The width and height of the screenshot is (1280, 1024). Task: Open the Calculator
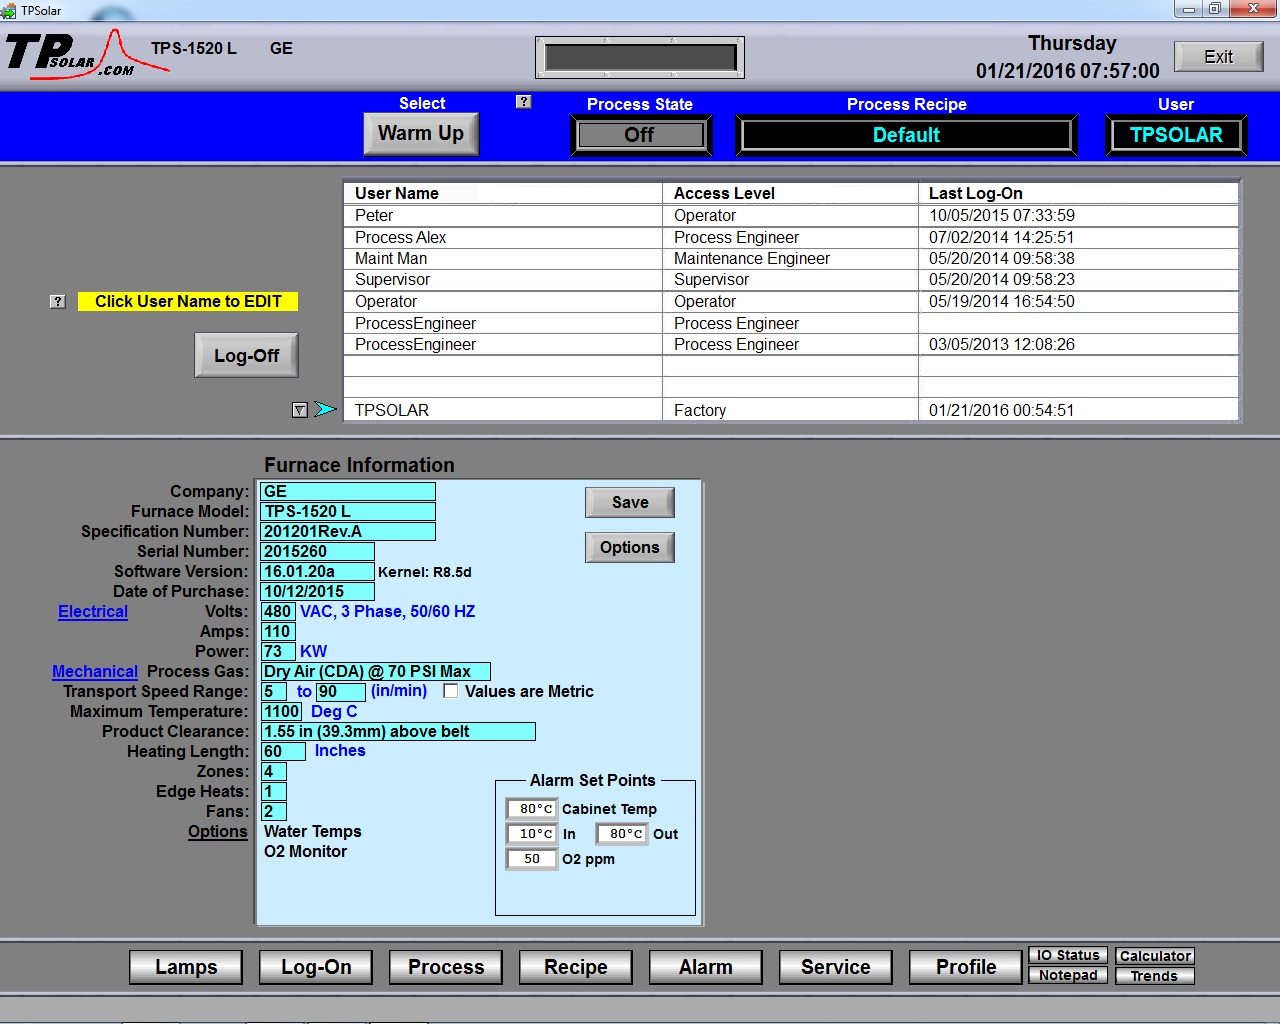[1155, 956]
